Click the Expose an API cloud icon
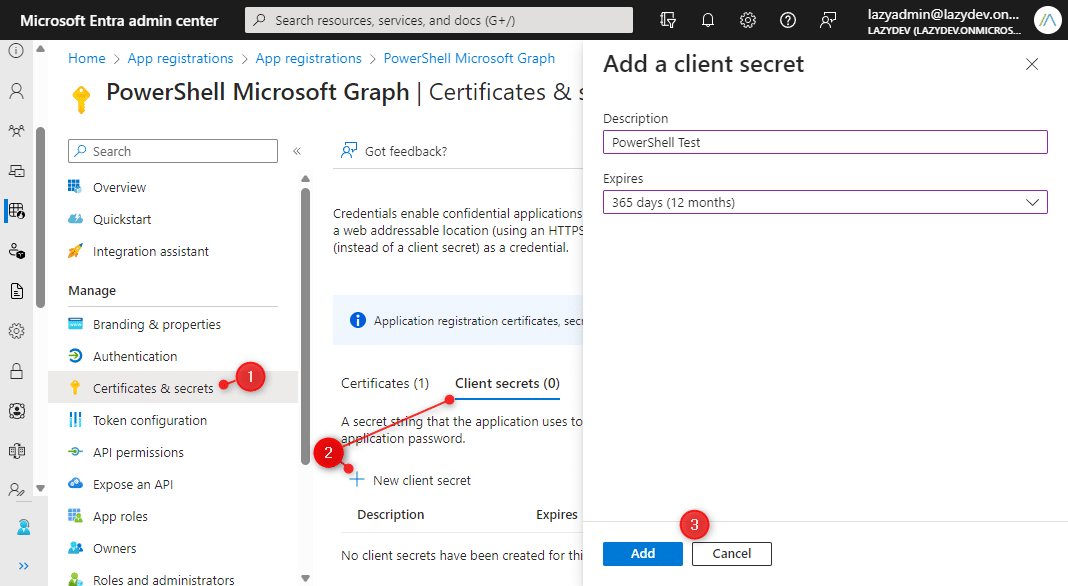Image resolution: width=1068 pixels, height=586 pixels. pyautogui.click(x=75, y=484)
